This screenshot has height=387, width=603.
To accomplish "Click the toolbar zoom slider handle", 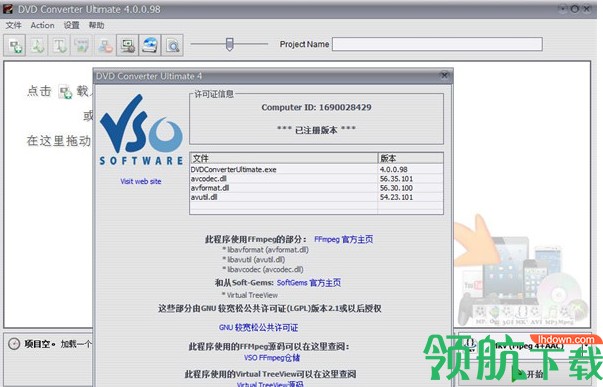I will click(230, 44).
